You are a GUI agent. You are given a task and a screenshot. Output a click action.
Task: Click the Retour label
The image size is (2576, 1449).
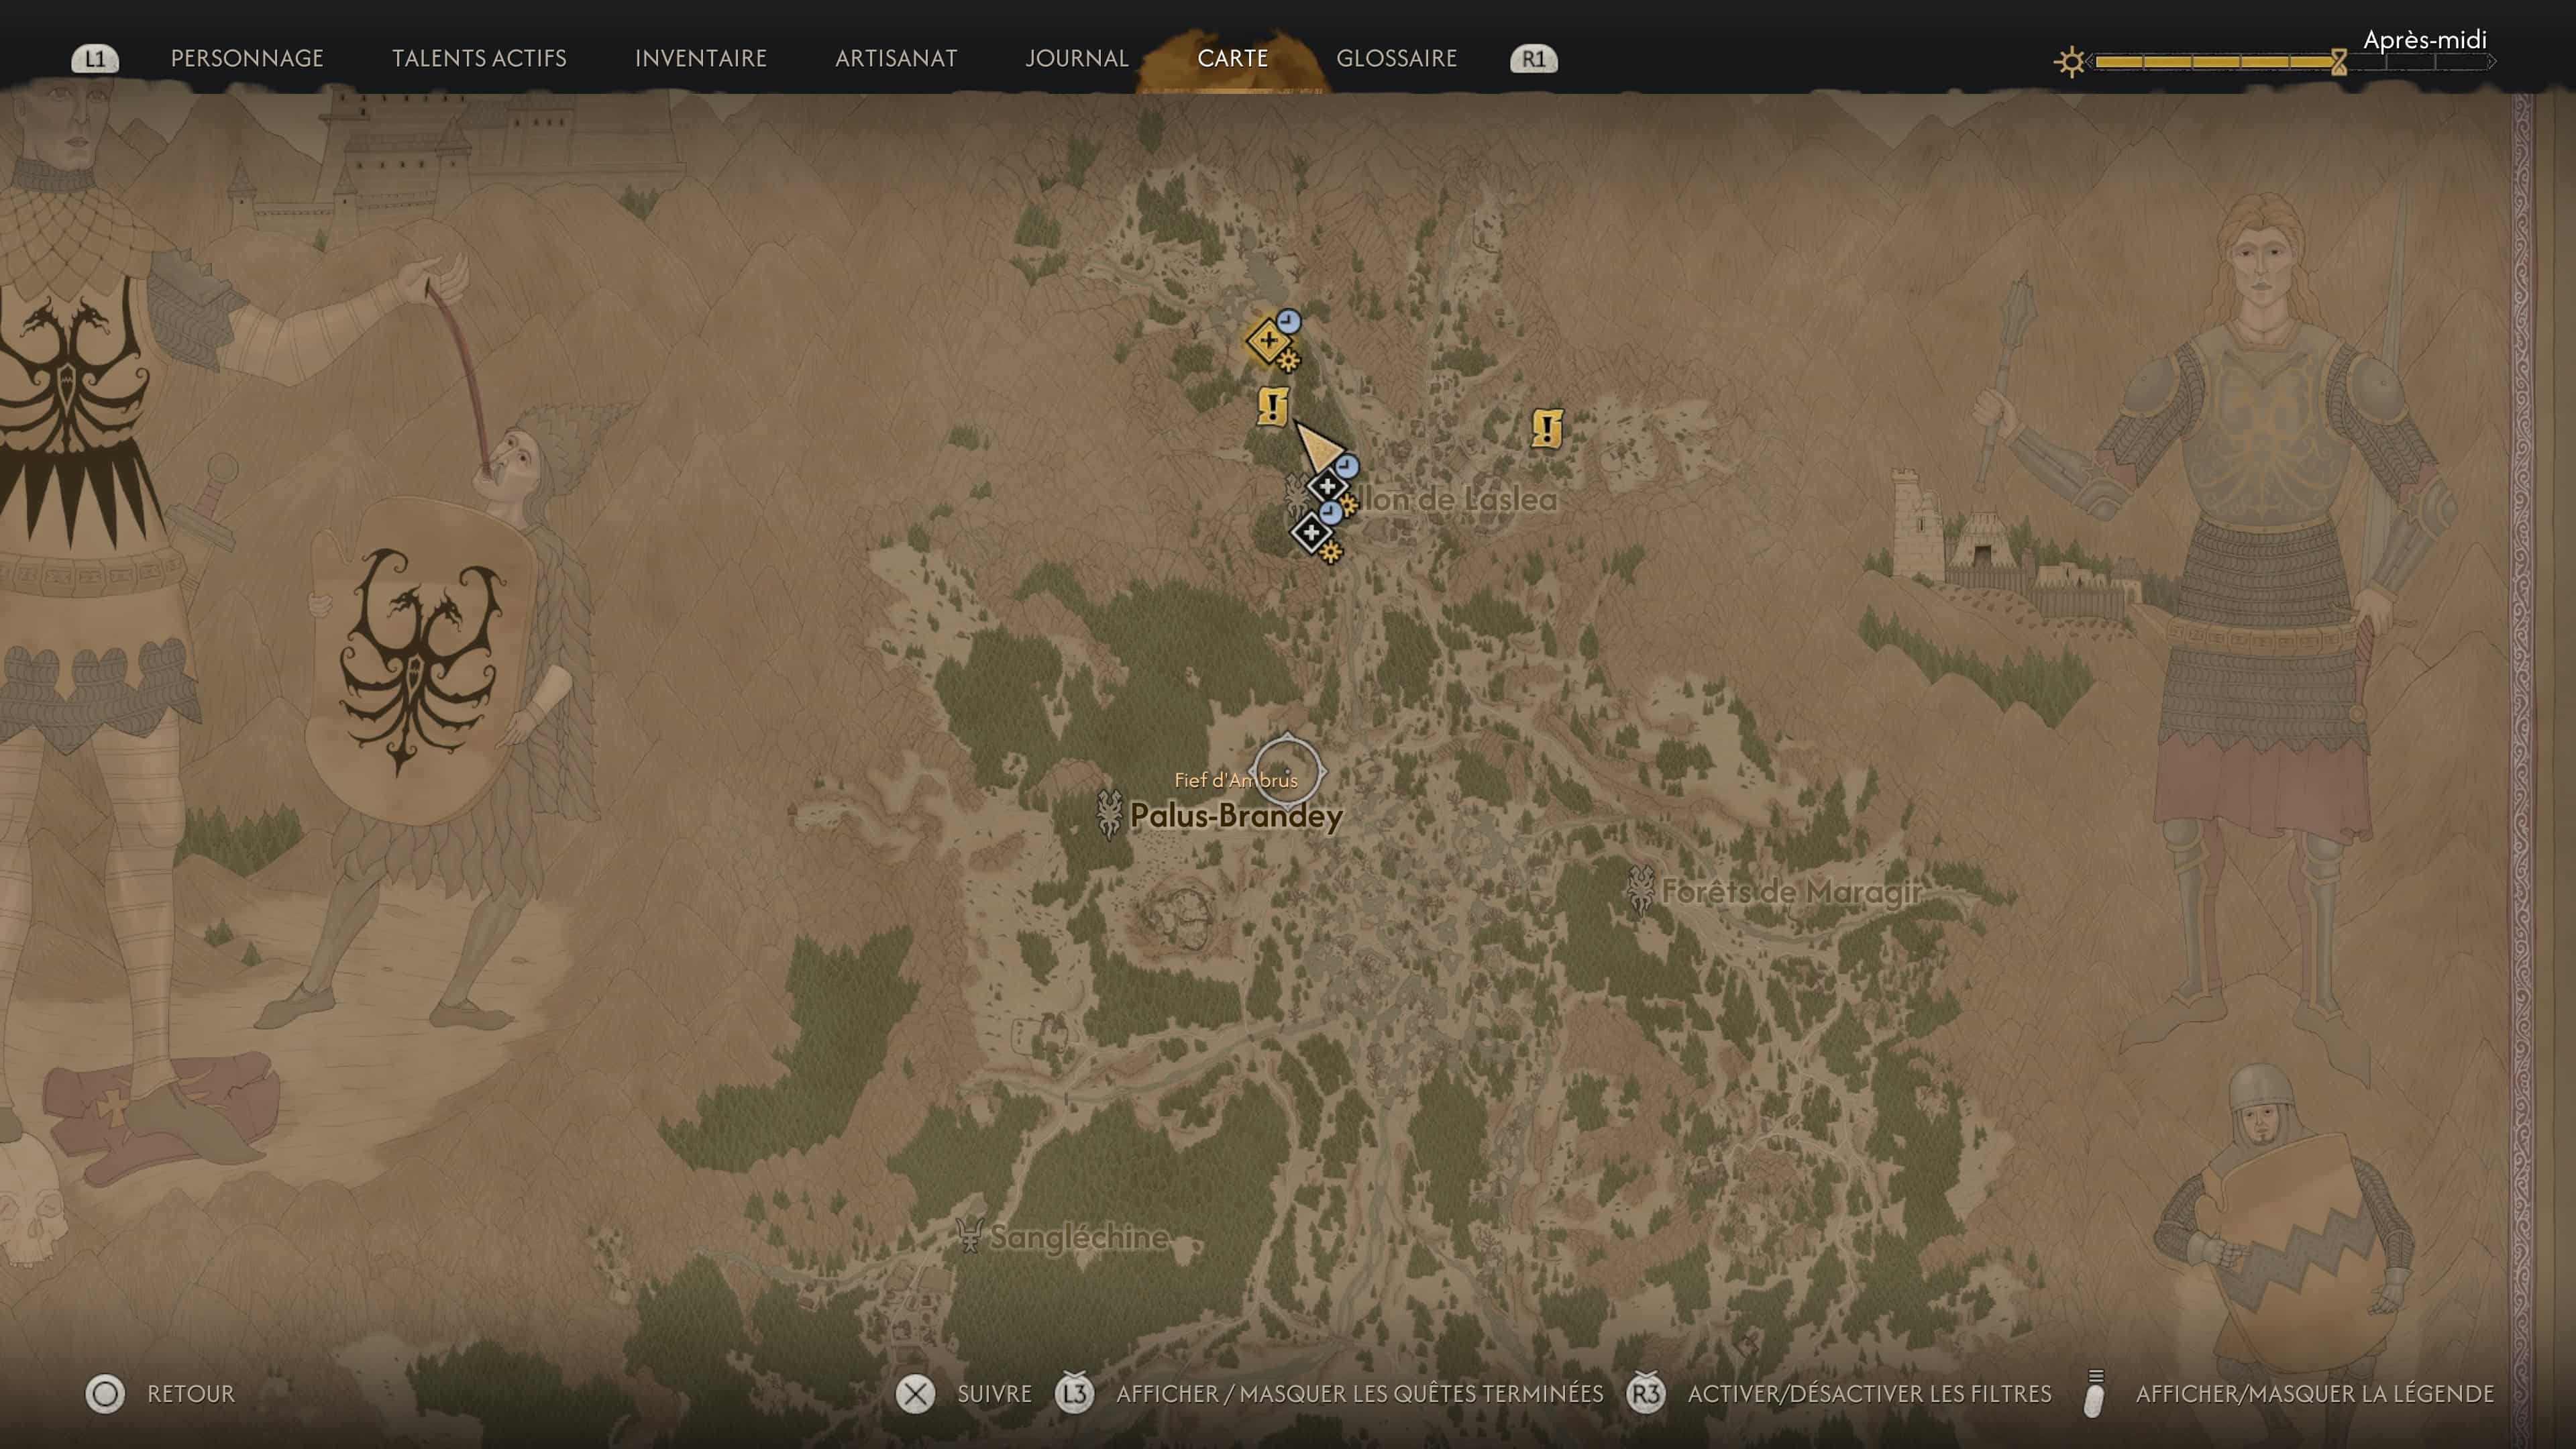click(190, 1394)
